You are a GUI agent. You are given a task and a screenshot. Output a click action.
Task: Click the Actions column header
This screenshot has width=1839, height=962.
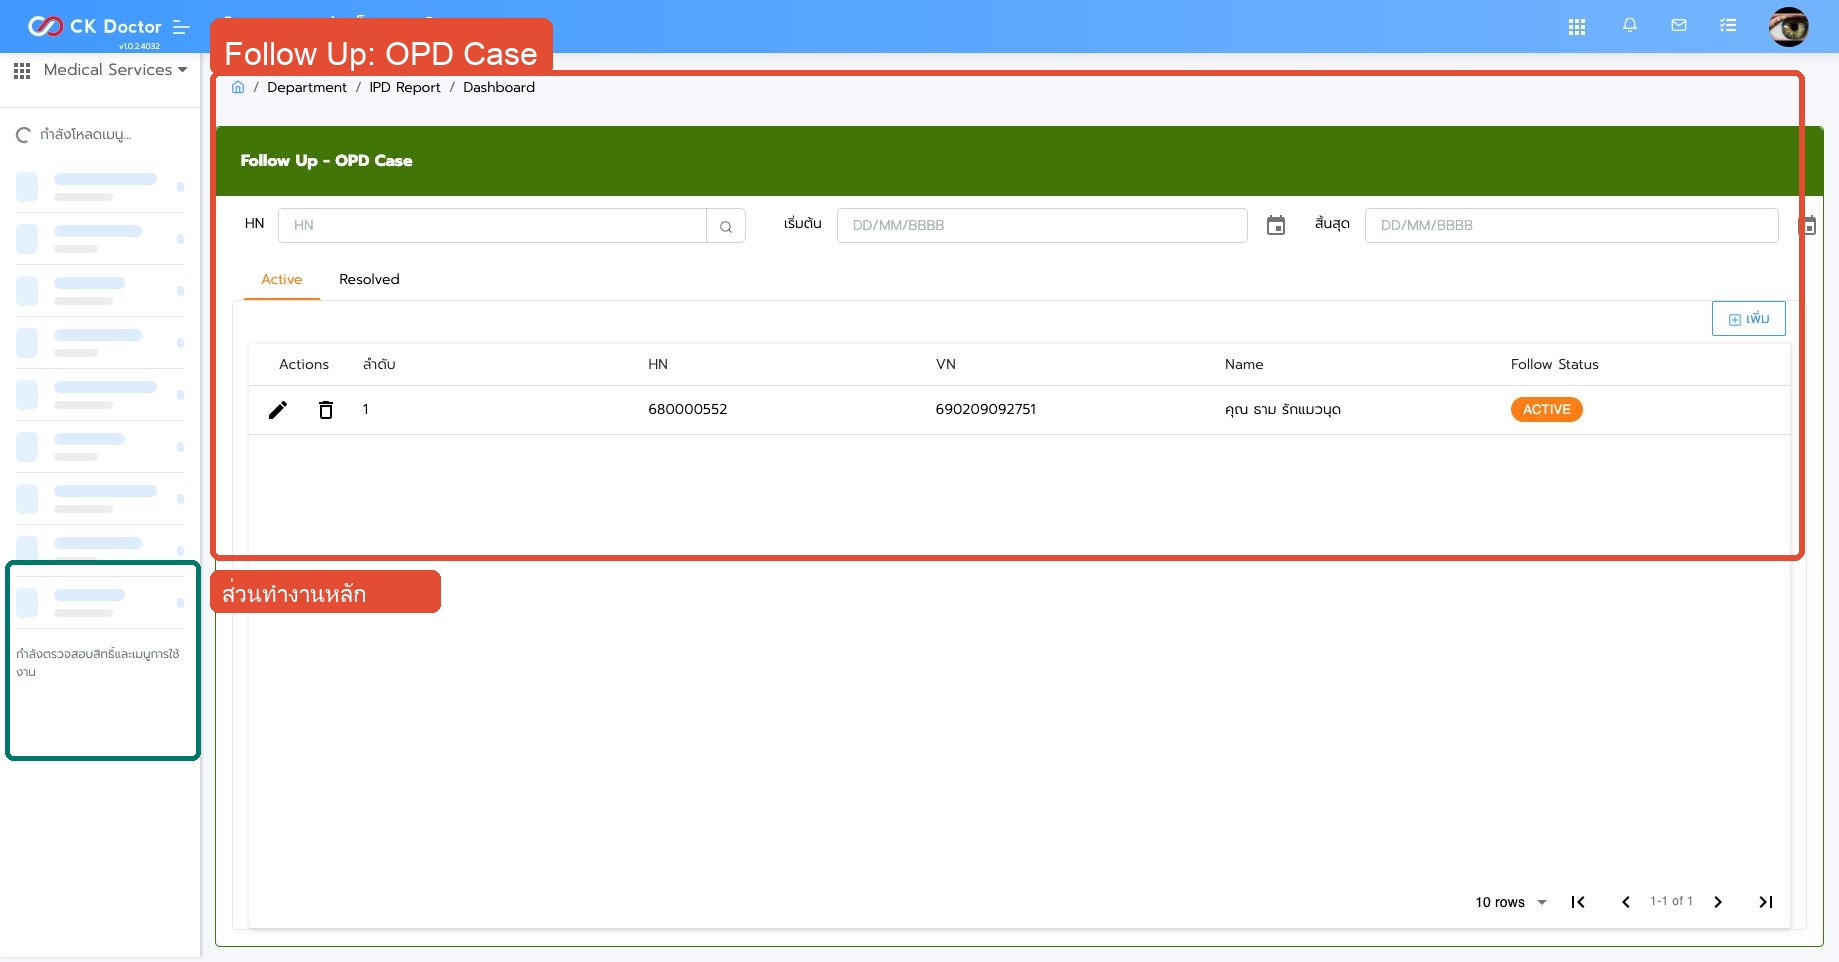coord(304,364)
